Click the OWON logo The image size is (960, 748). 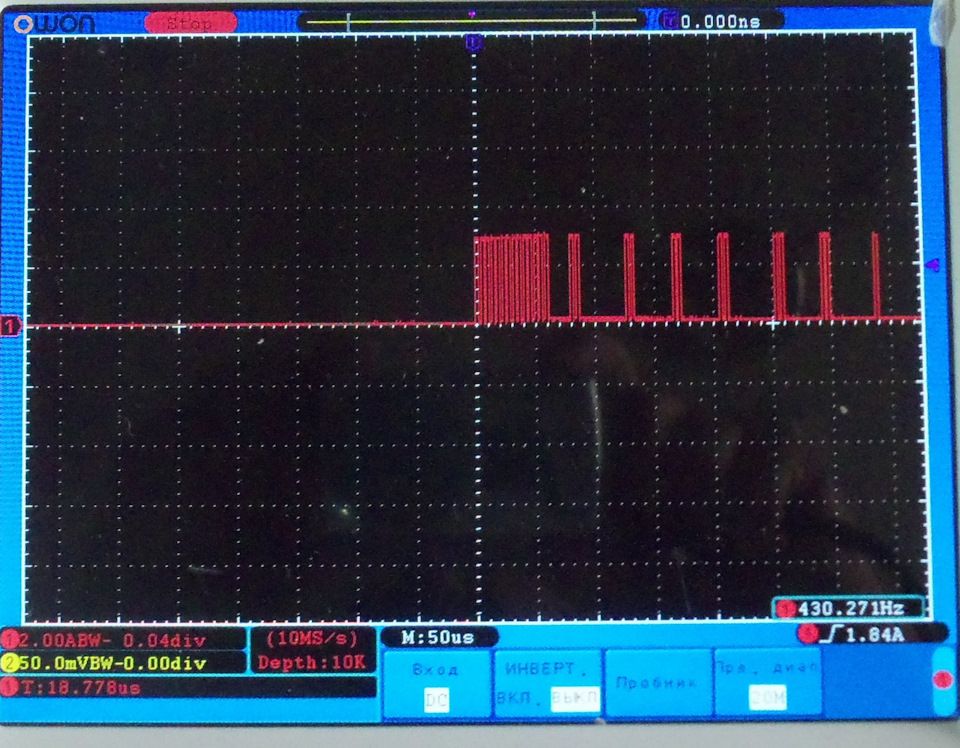[54, 24]
